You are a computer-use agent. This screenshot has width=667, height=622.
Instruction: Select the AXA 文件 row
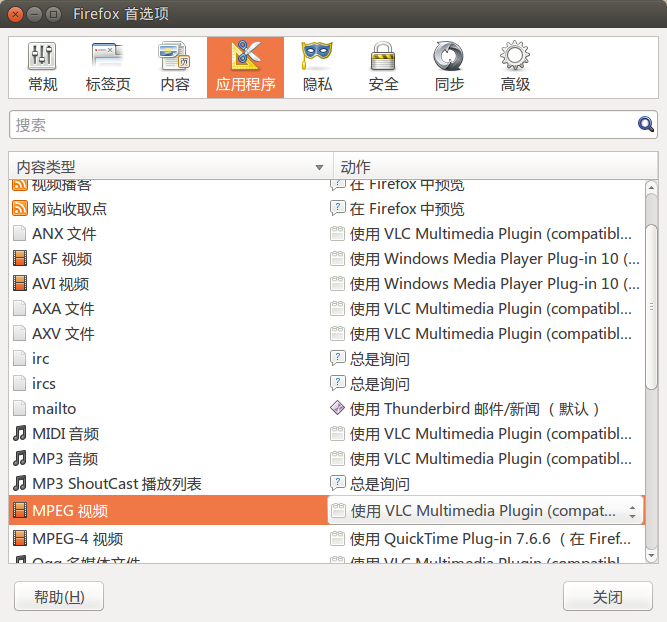pyautogui.click(x=327, y=308)
